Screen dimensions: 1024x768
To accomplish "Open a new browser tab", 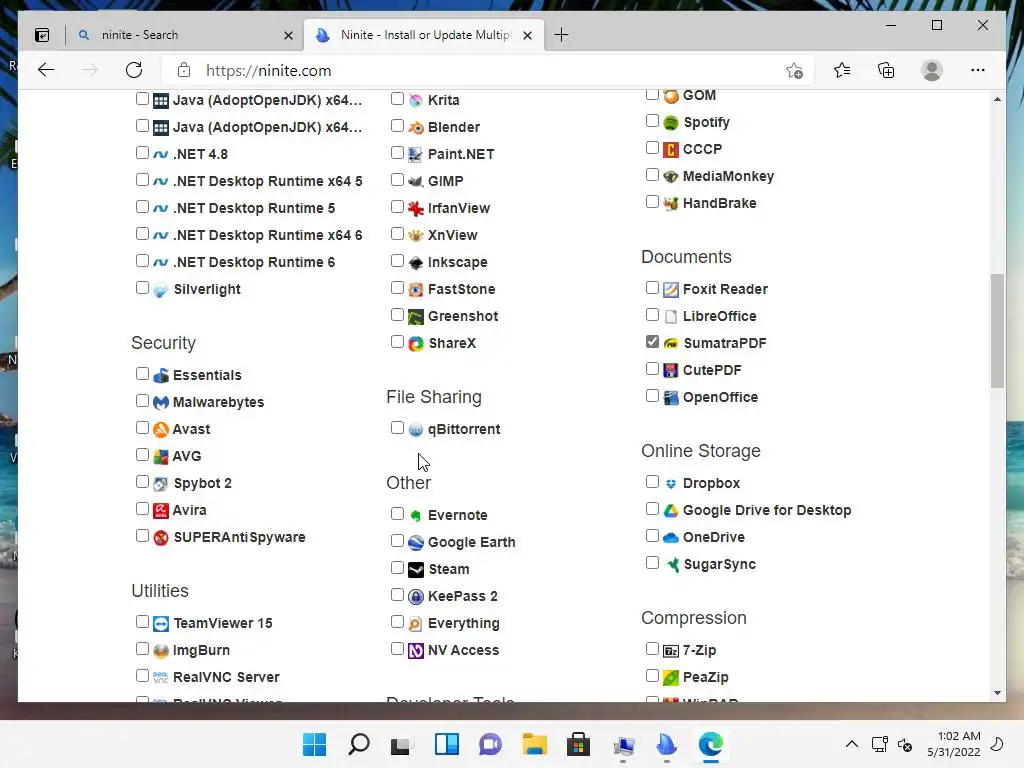I will [561, 35].
